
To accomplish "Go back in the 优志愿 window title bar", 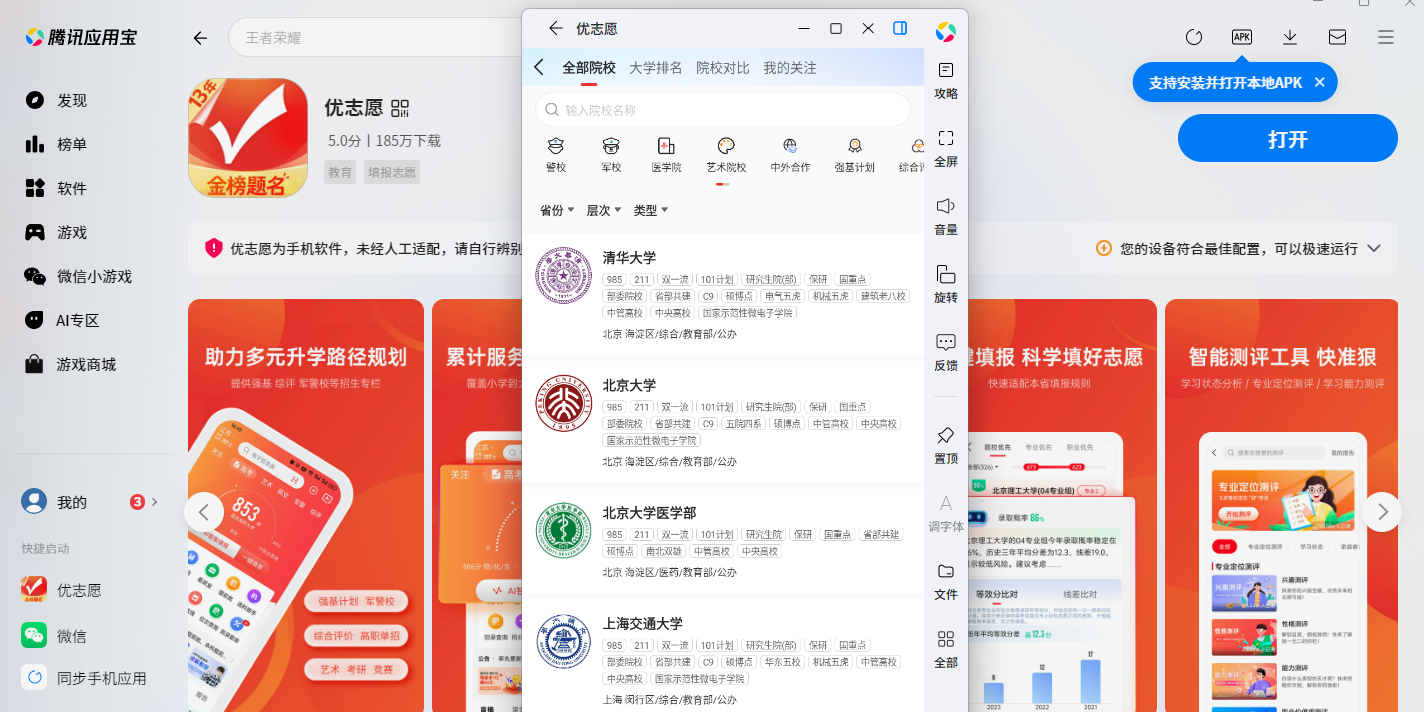I will tap(556, 28).
